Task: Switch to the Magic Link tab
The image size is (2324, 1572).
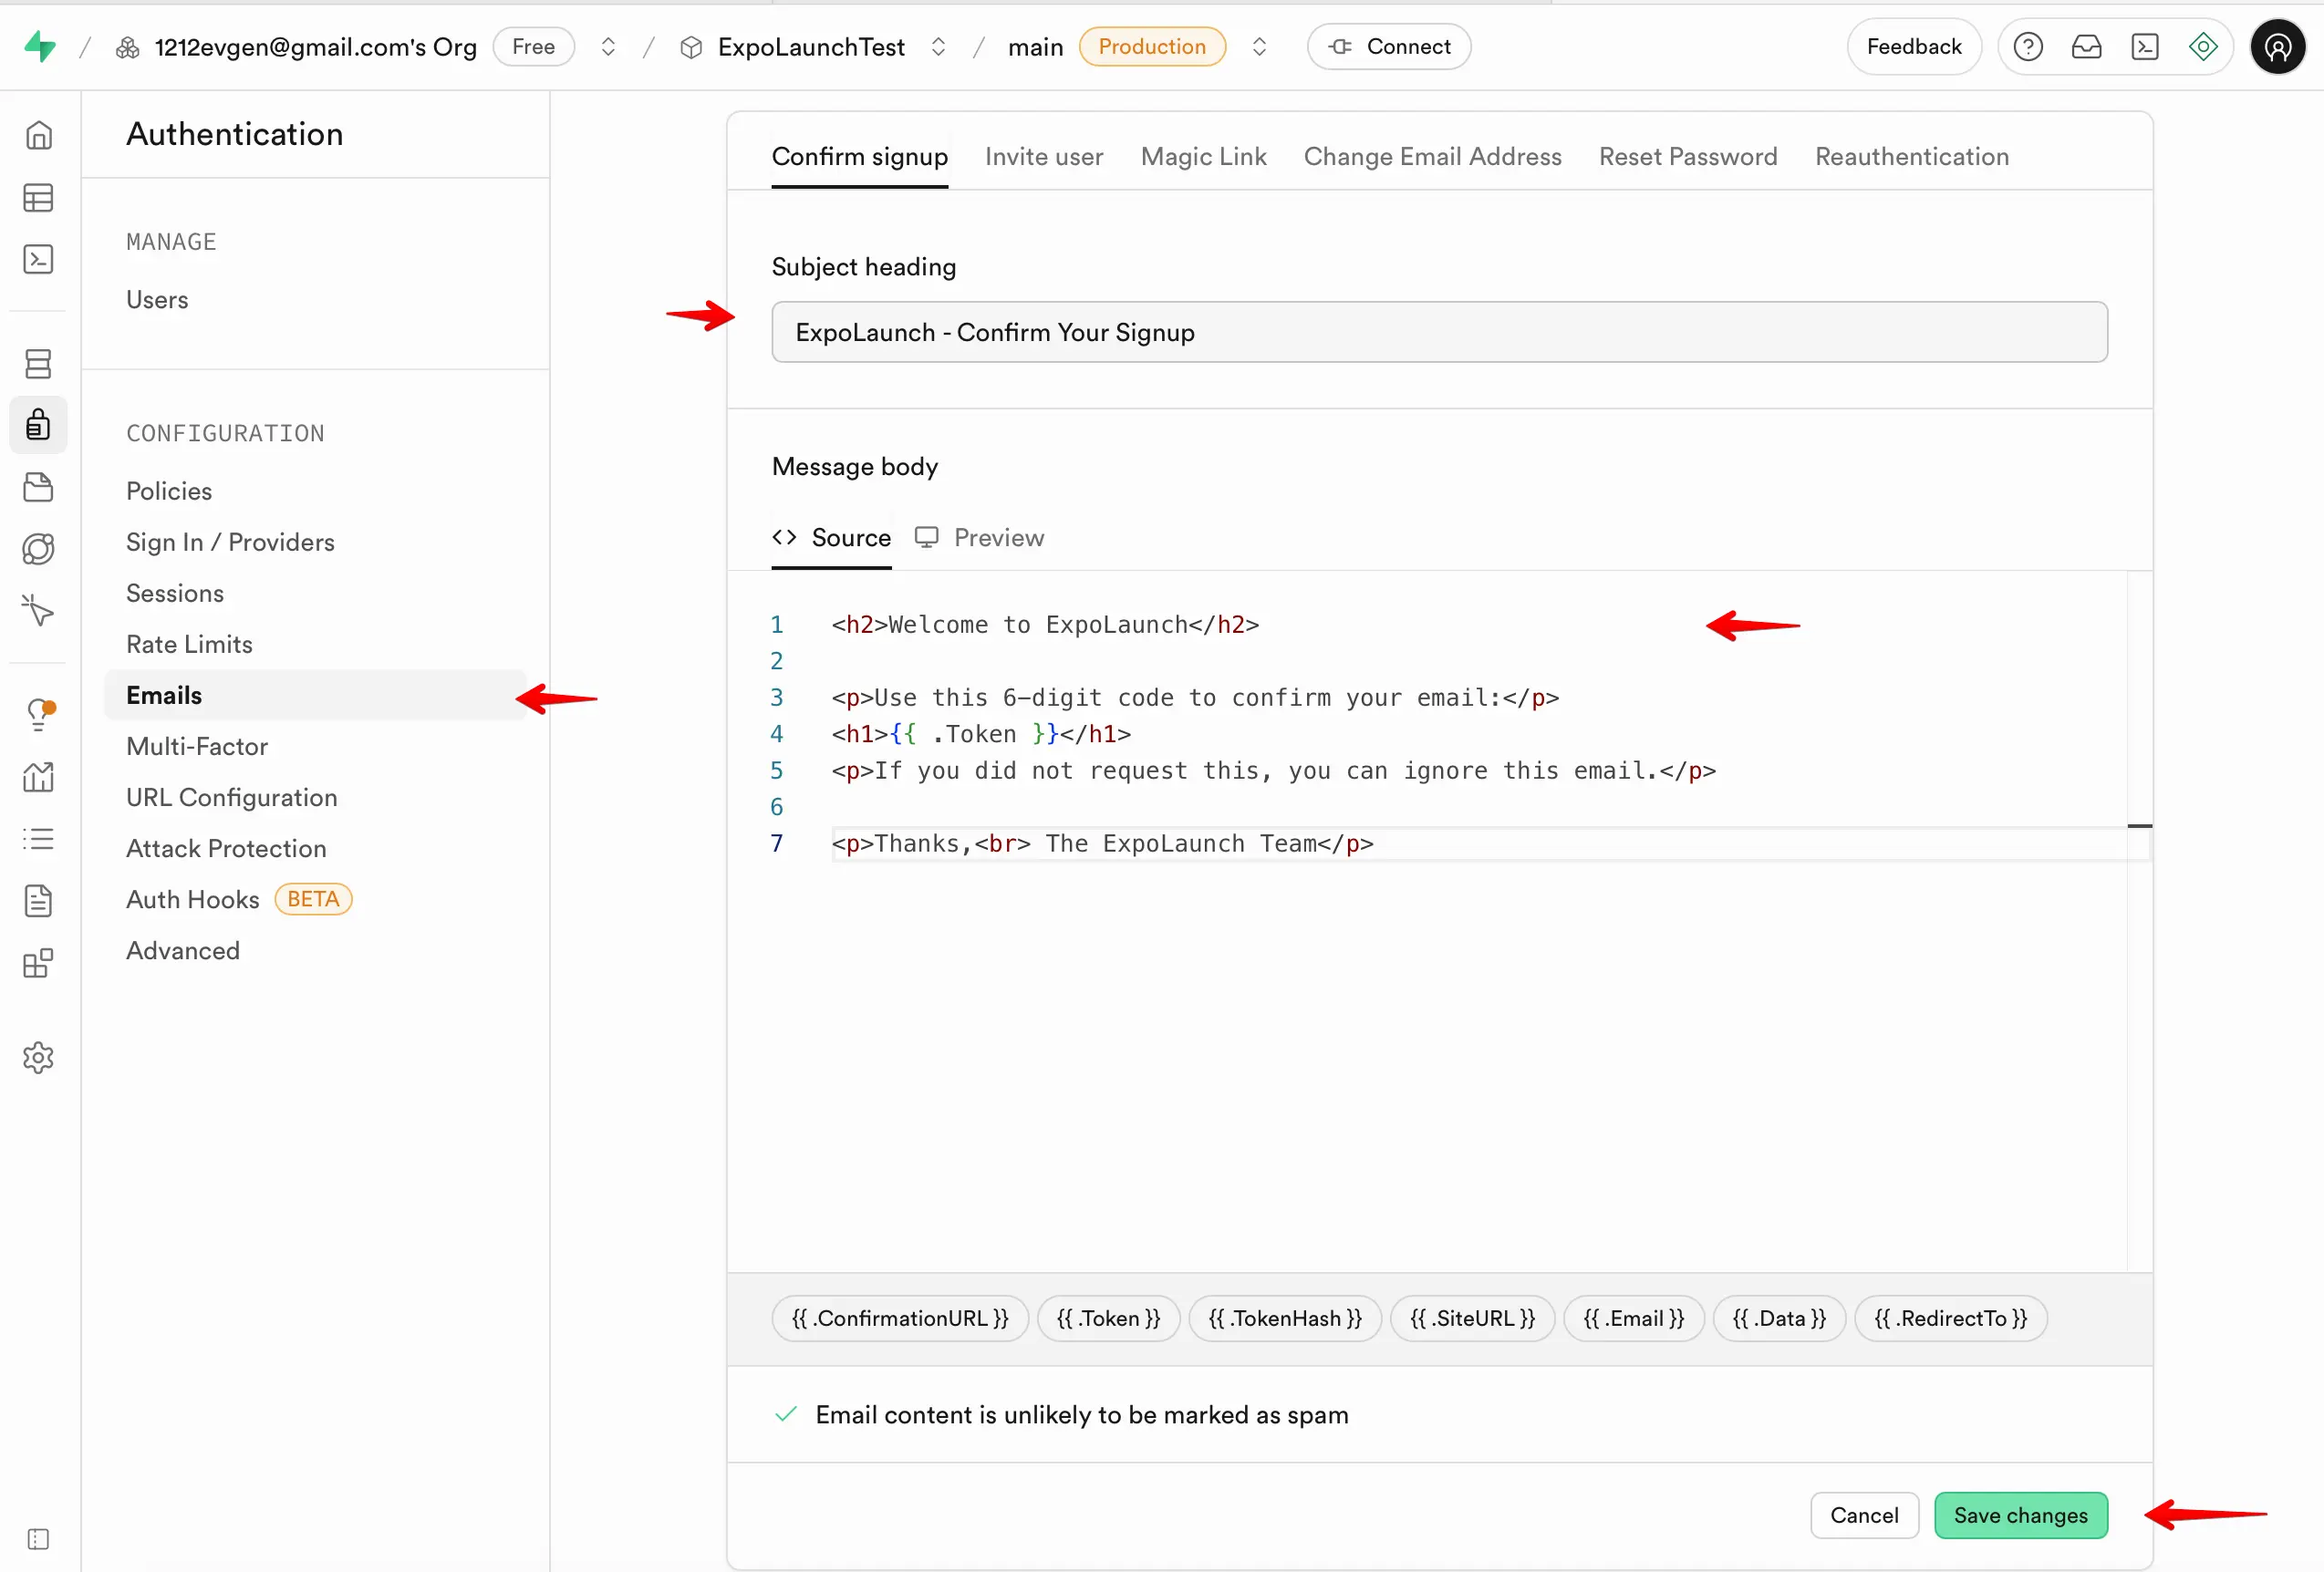Action: point(1203,157)
